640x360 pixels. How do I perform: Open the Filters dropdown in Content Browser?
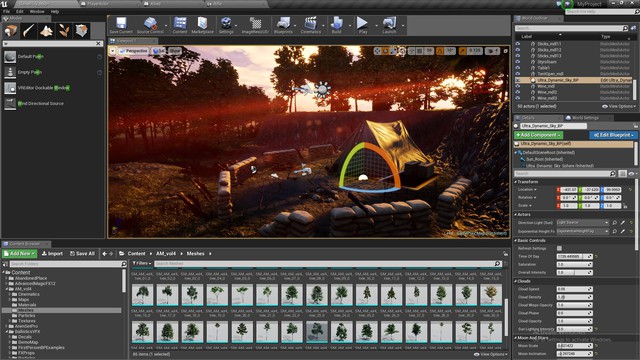142,264
